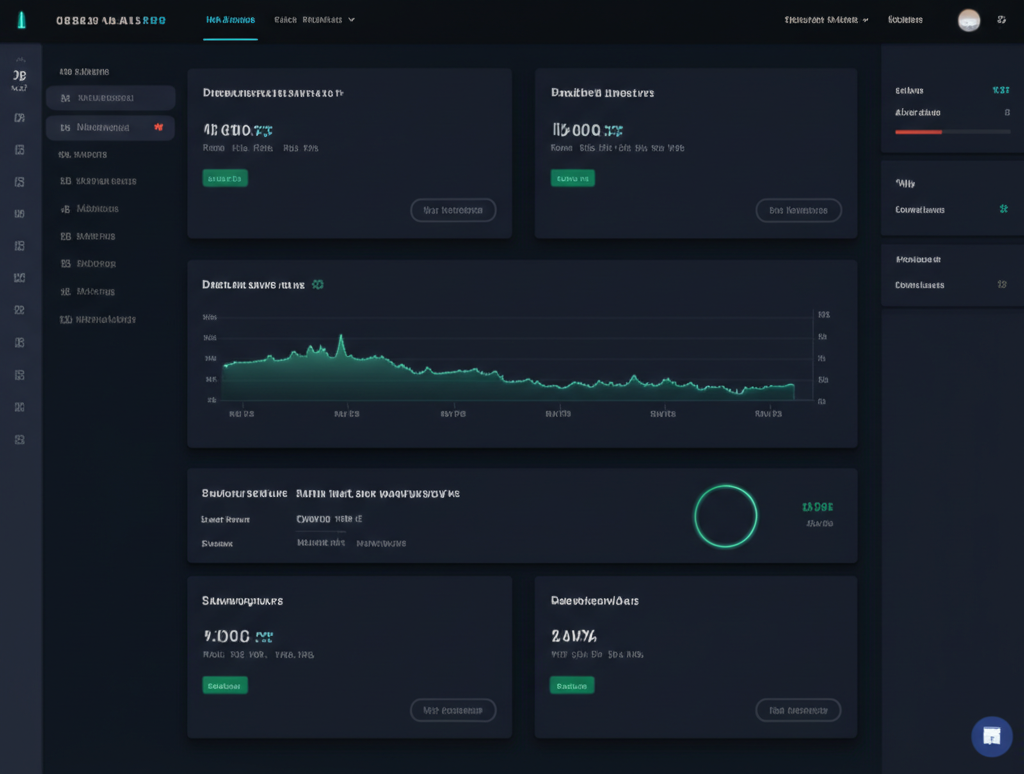Click the outlined pill button in the top-left card

(453, 210)
